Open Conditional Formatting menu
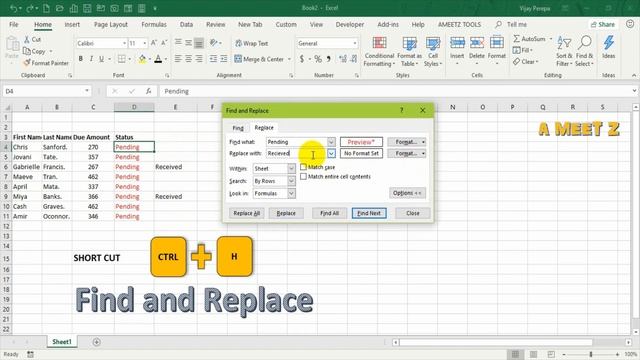640x360 pixels. tap(379, 52)
